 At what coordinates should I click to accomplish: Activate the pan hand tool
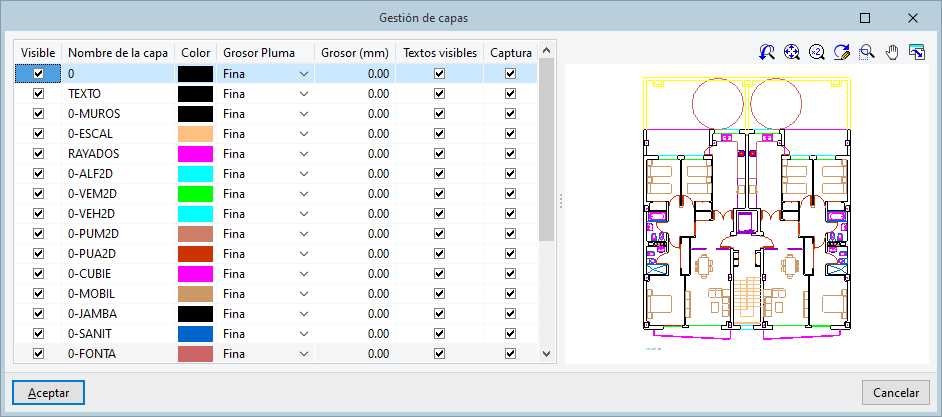pyautogui.click(x=891, y=52)
